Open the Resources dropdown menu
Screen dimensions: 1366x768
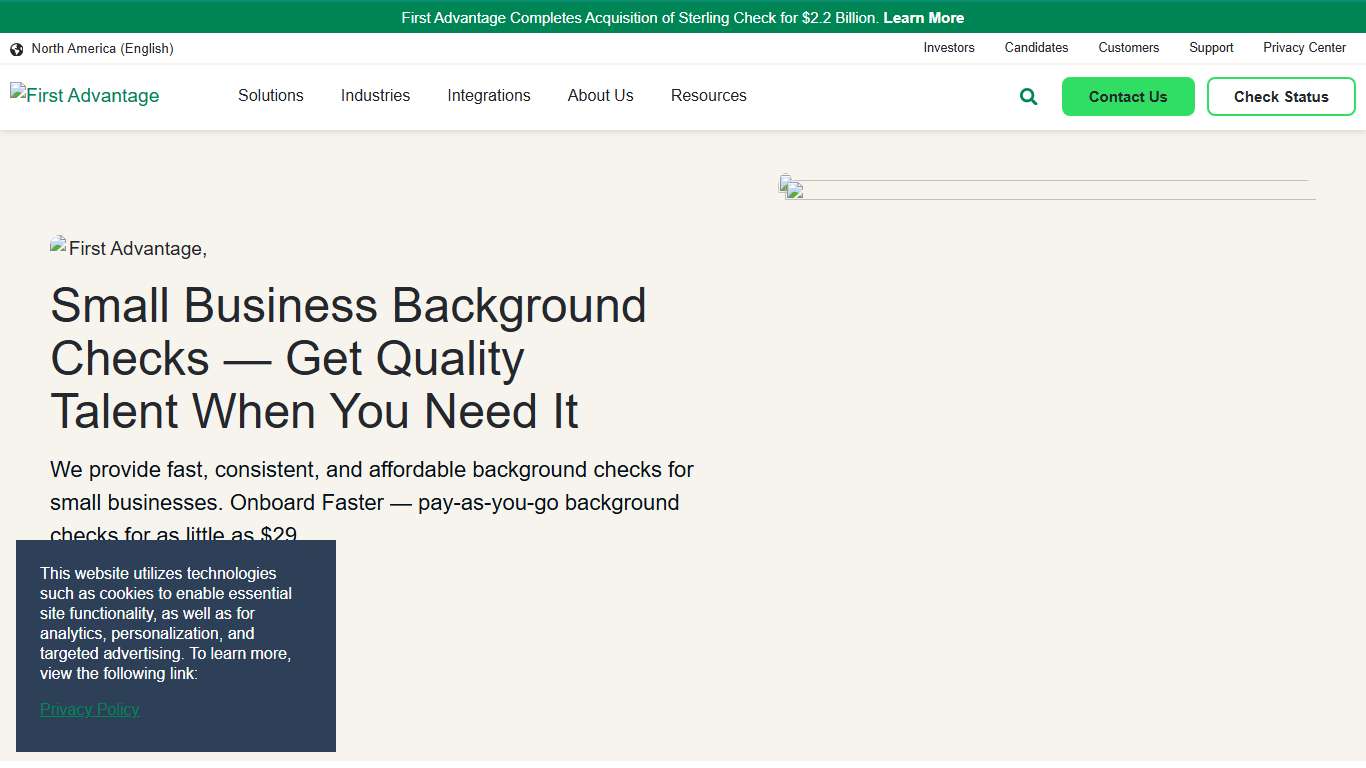(708, 95)
